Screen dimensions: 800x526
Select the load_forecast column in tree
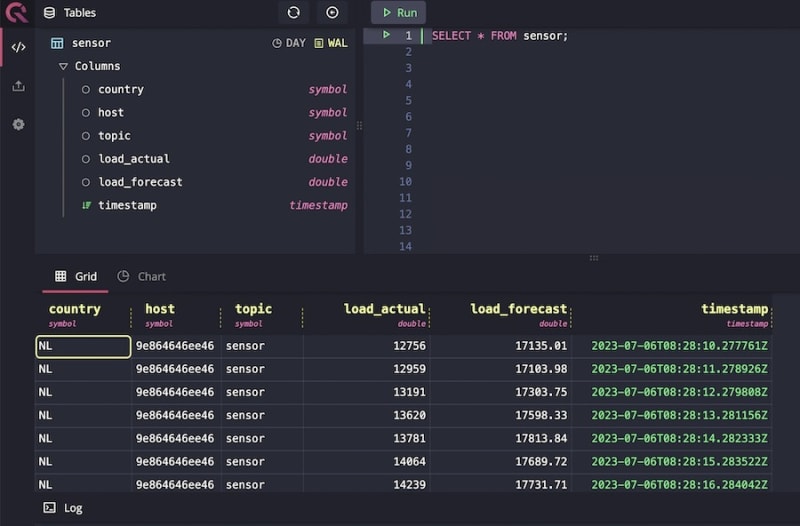coord(140,182)
